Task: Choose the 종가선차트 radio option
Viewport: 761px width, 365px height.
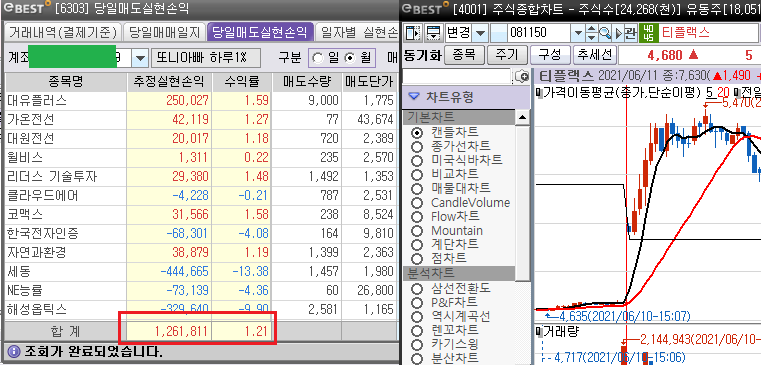Action: tap(417, 146)
